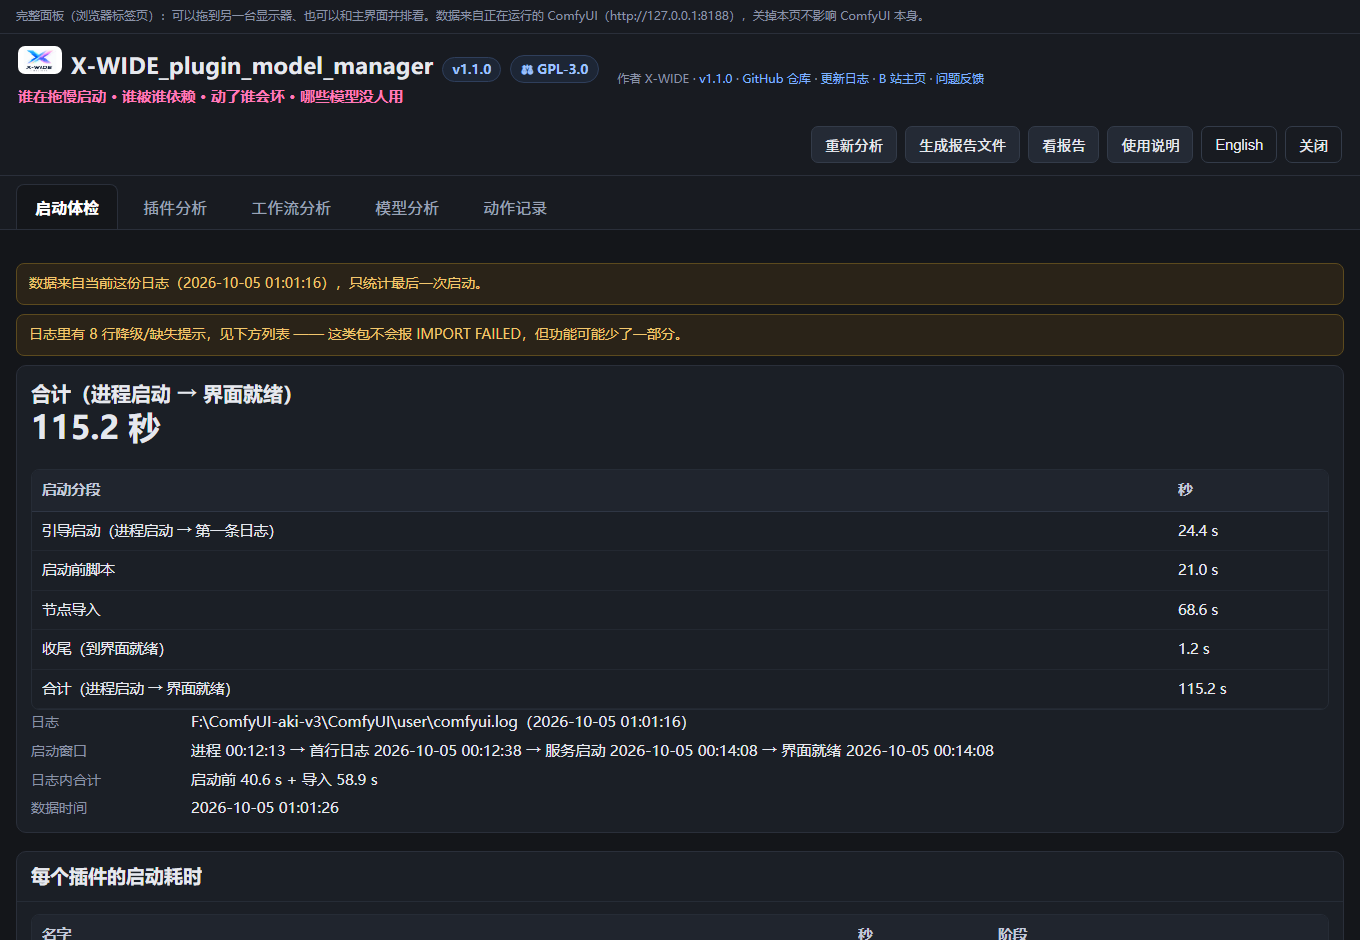Viewport: 1360px width, 940px height.
Task: Click the X-WIDE_plugin_model_manager title
Action: (x=252, y=66)
